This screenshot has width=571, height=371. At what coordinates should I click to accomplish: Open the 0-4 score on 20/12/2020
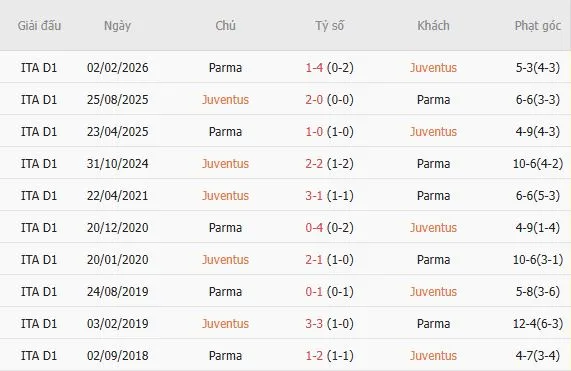[x=314, y=228]
